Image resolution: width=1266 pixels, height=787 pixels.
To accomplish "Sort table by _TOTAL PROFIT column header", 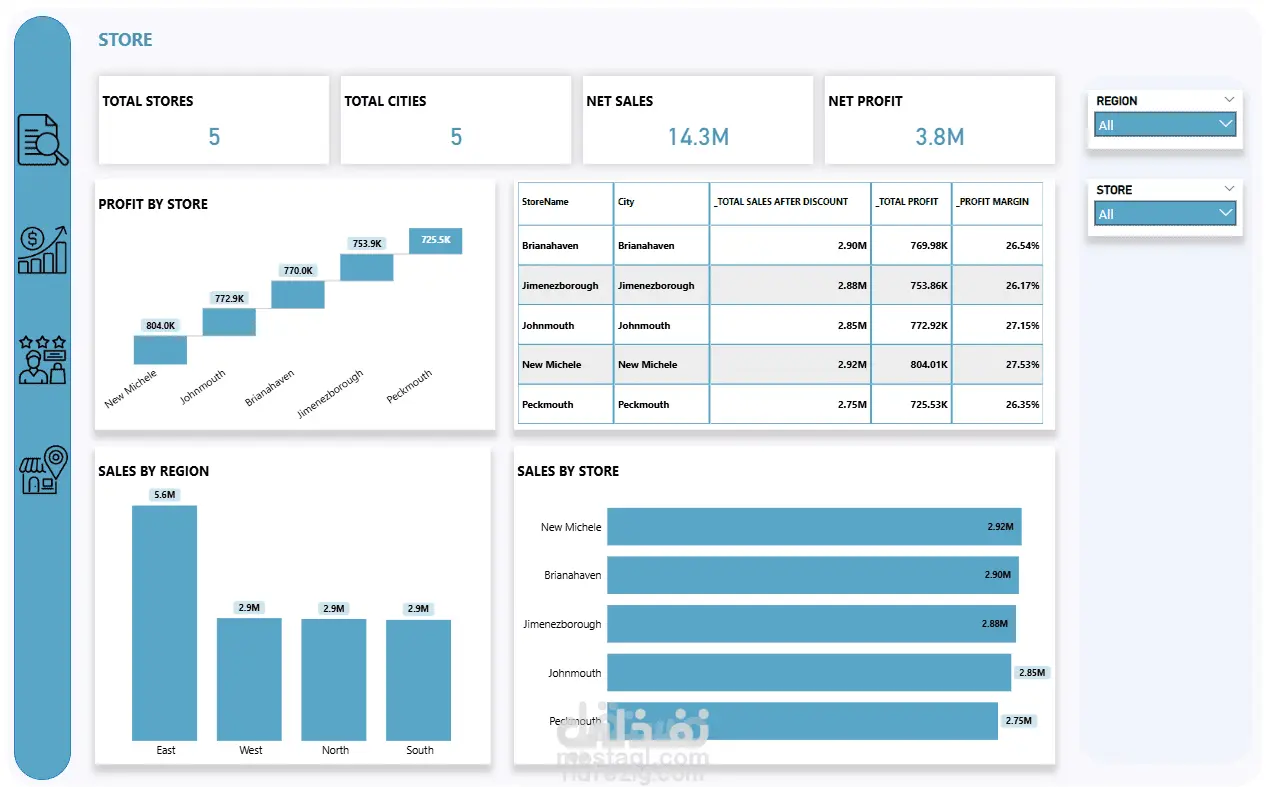I will [x=911, y=203].
